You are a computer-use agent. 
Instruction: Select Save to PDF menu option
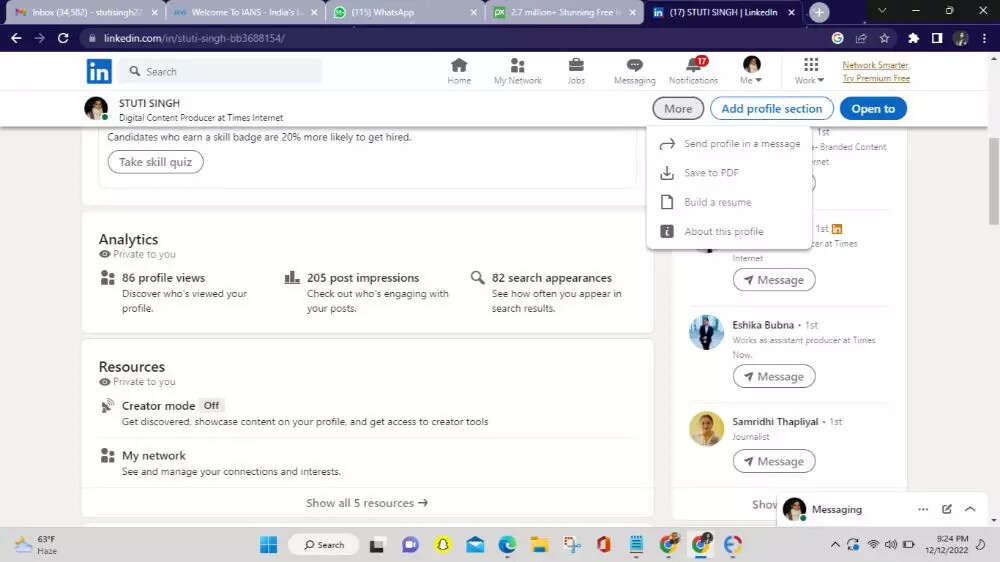pyautogui.click(x=711, y=173)
